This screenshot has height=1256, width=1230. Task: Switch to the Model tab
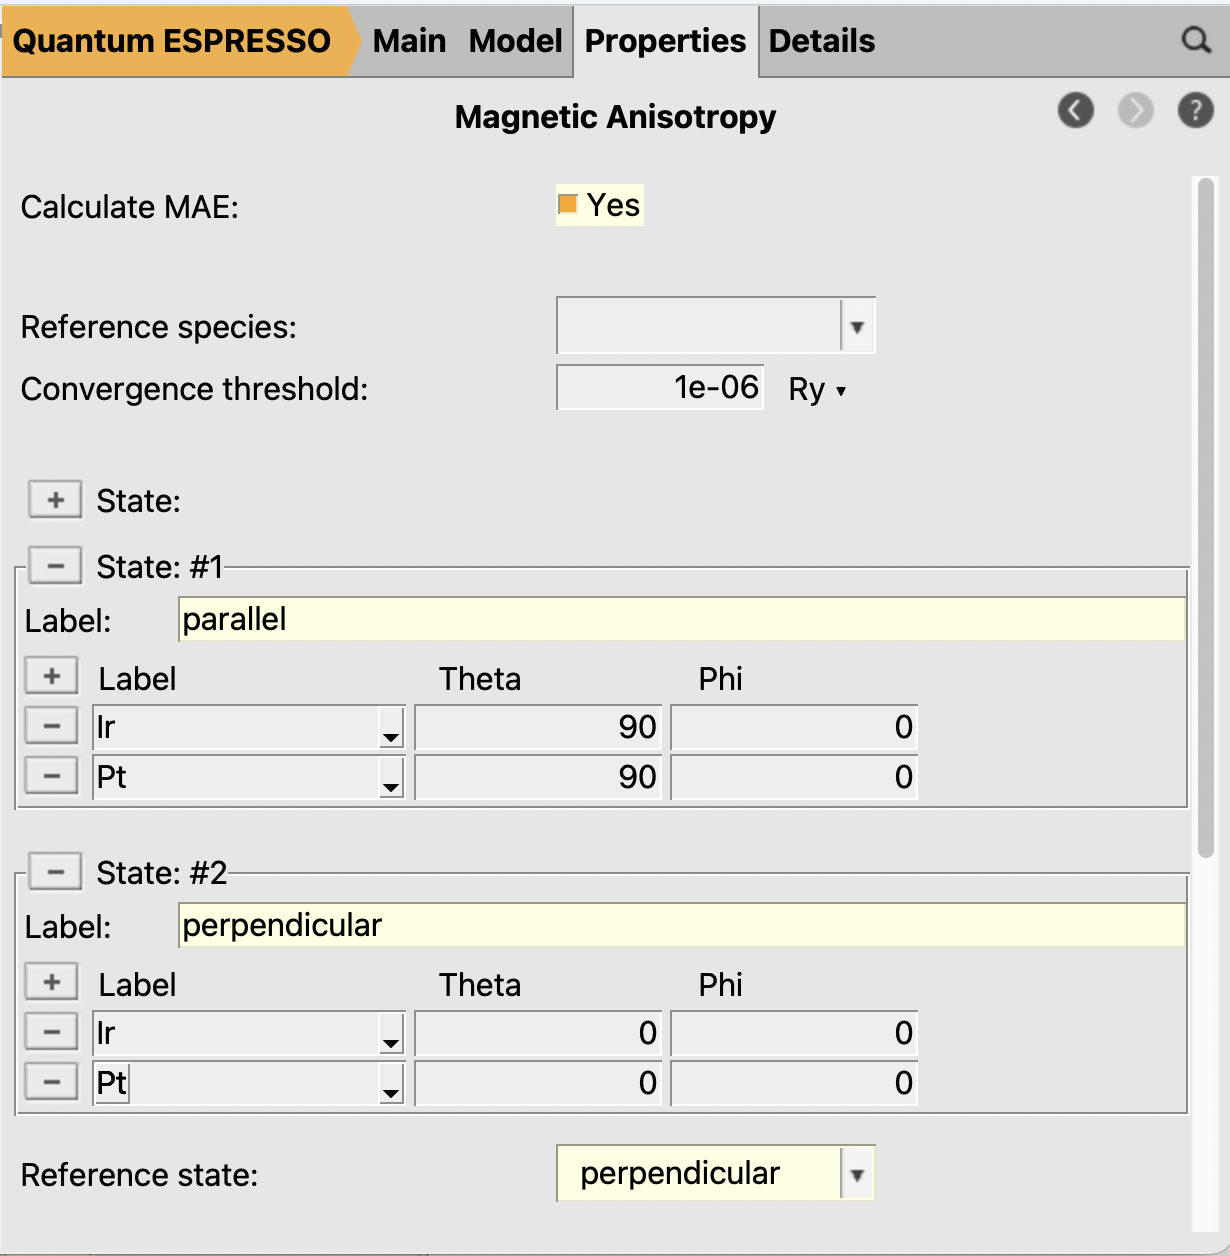pyautogui.click(x=515, y=41)
